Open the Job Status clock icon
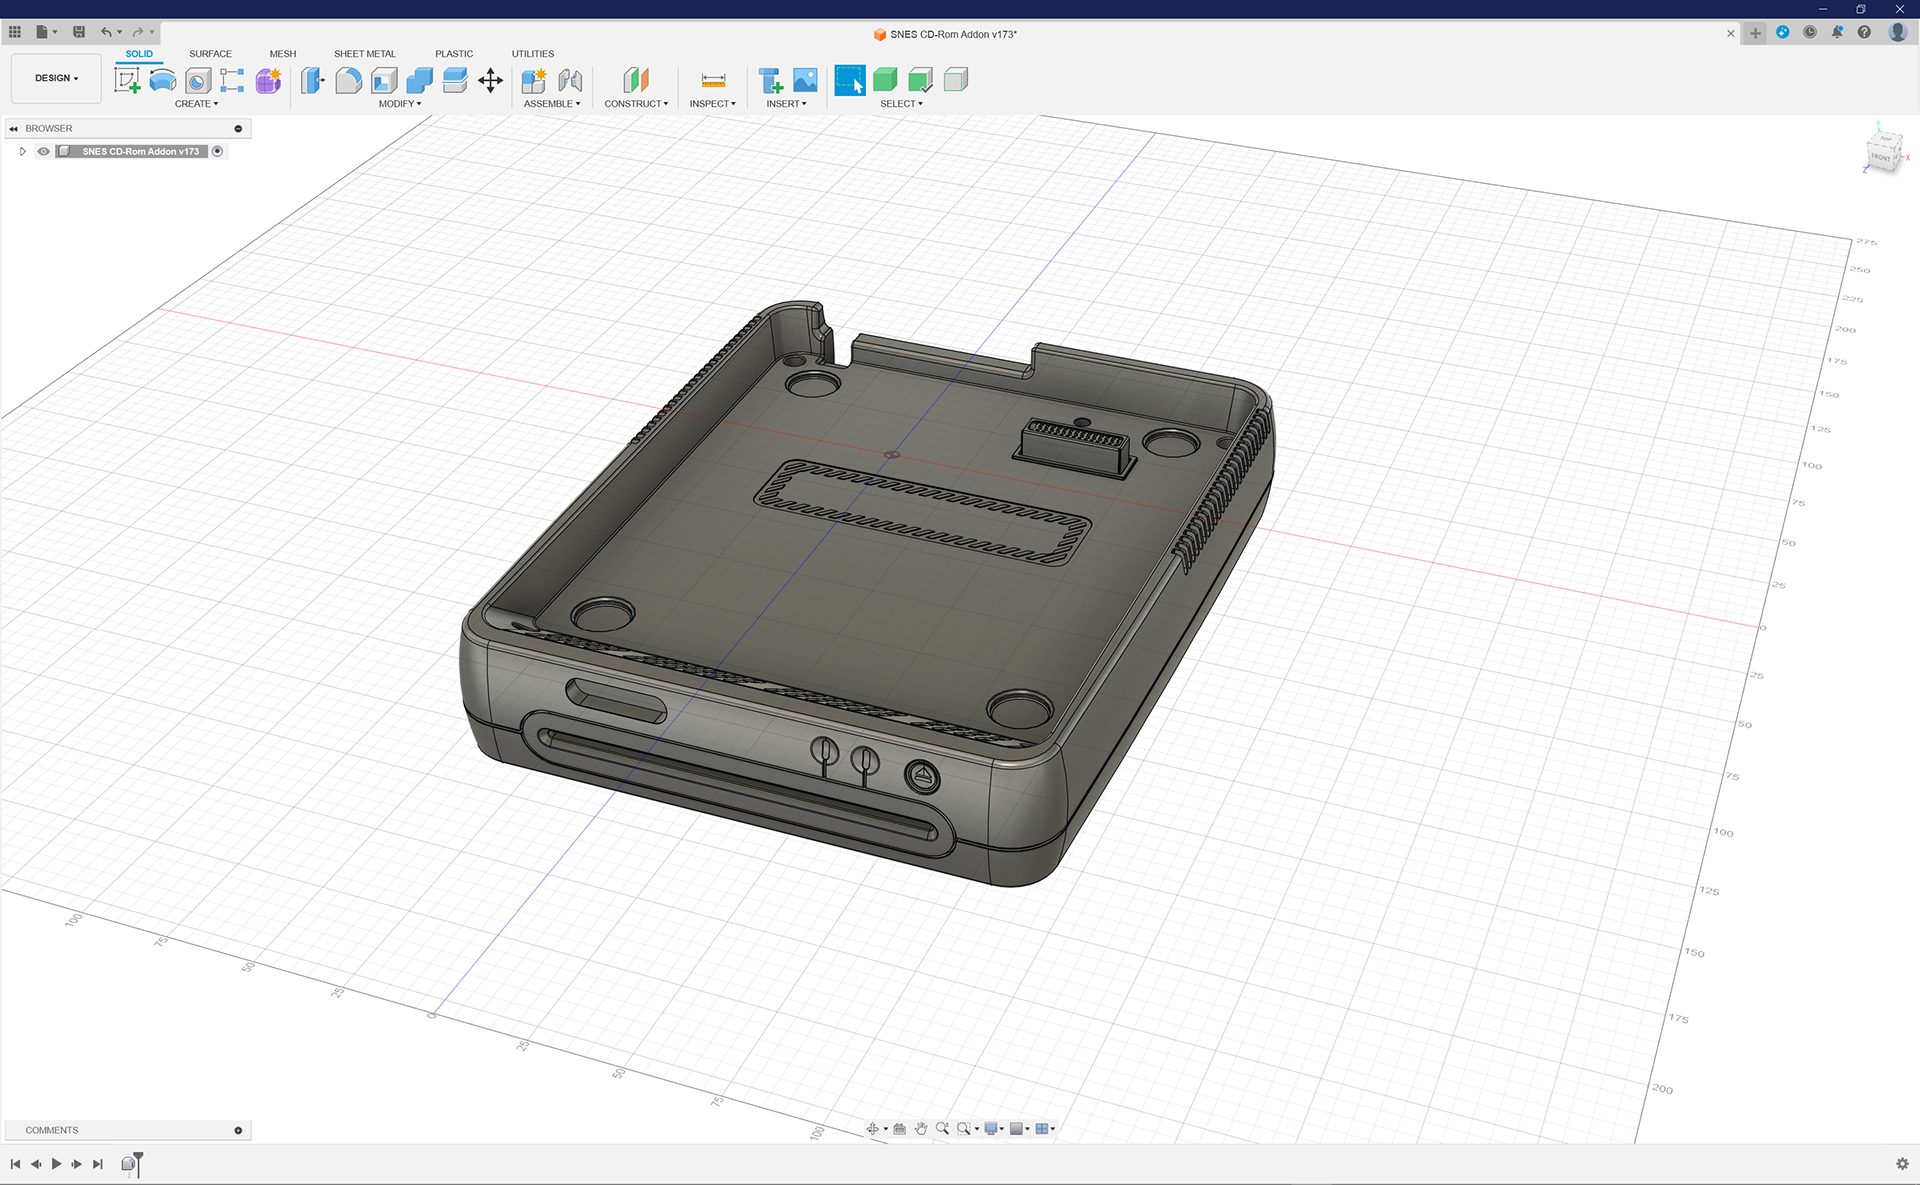This screenshot has height=1185, width=1920. click(x=1810, y=32)
